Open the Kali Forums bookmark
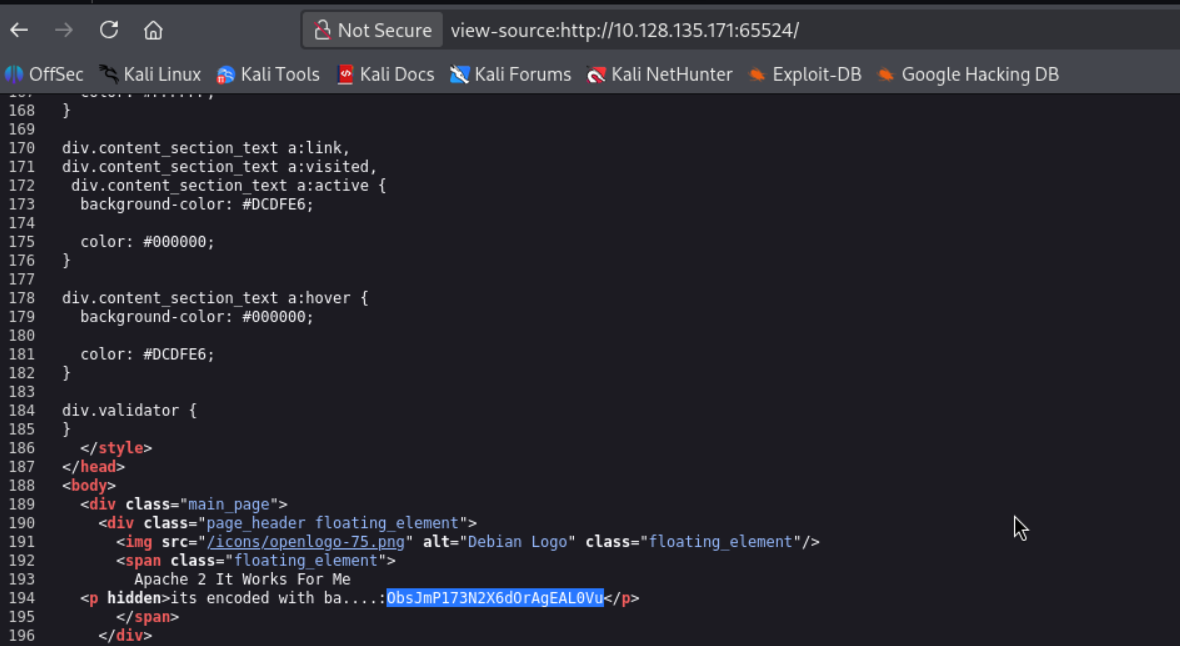The height and width of the screenshot is (646, 1180). (x=510, y=75)
